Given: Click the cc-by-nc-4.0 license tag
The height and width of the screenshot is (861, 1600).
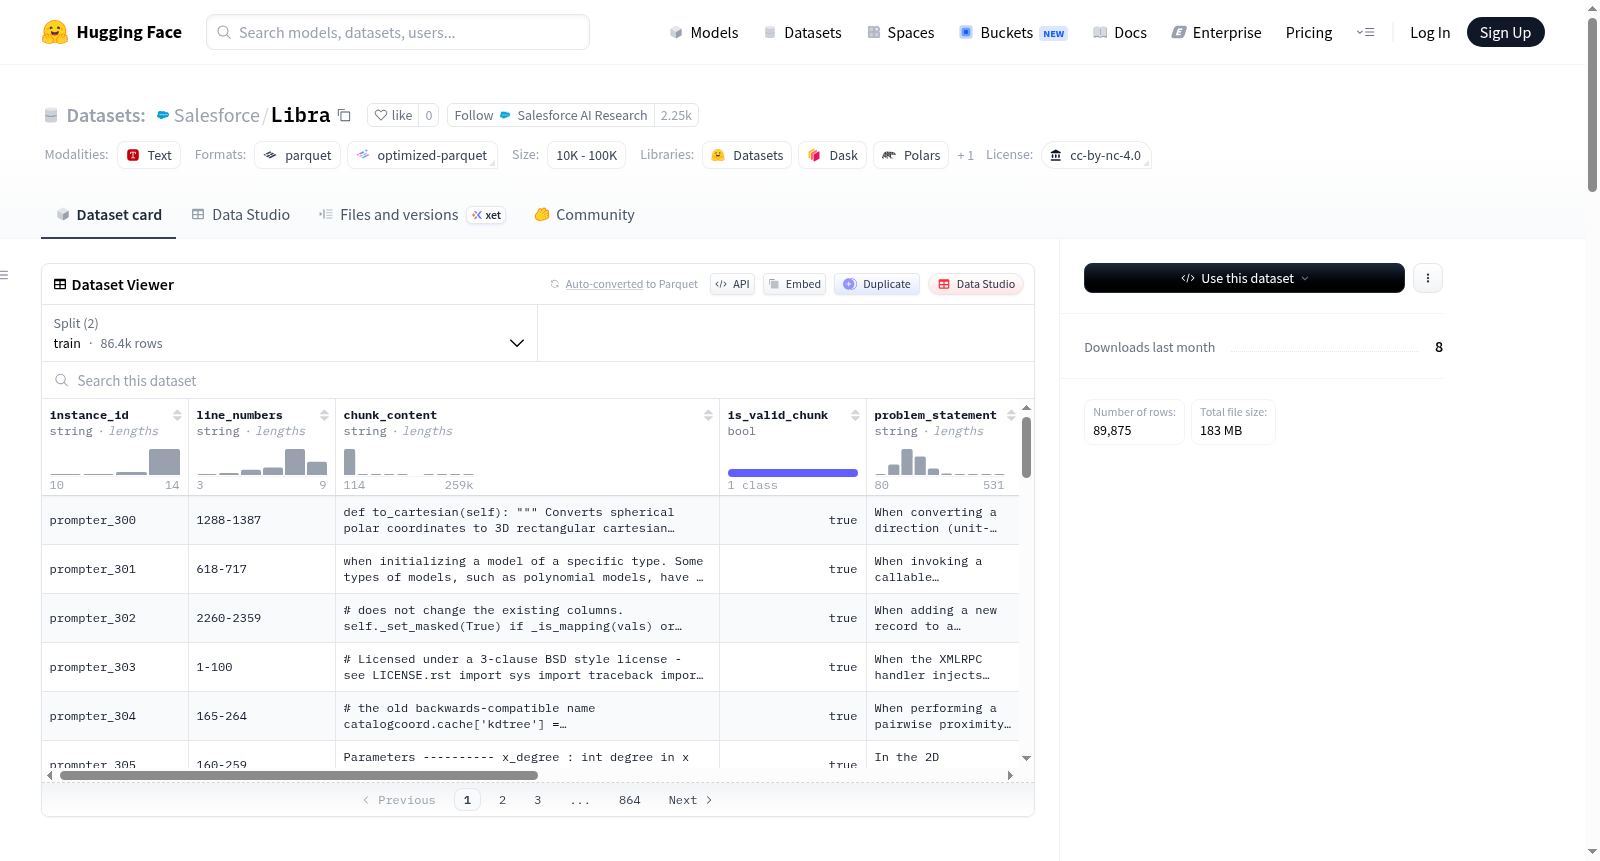Looking at the screenshot, I should 1096,155.
